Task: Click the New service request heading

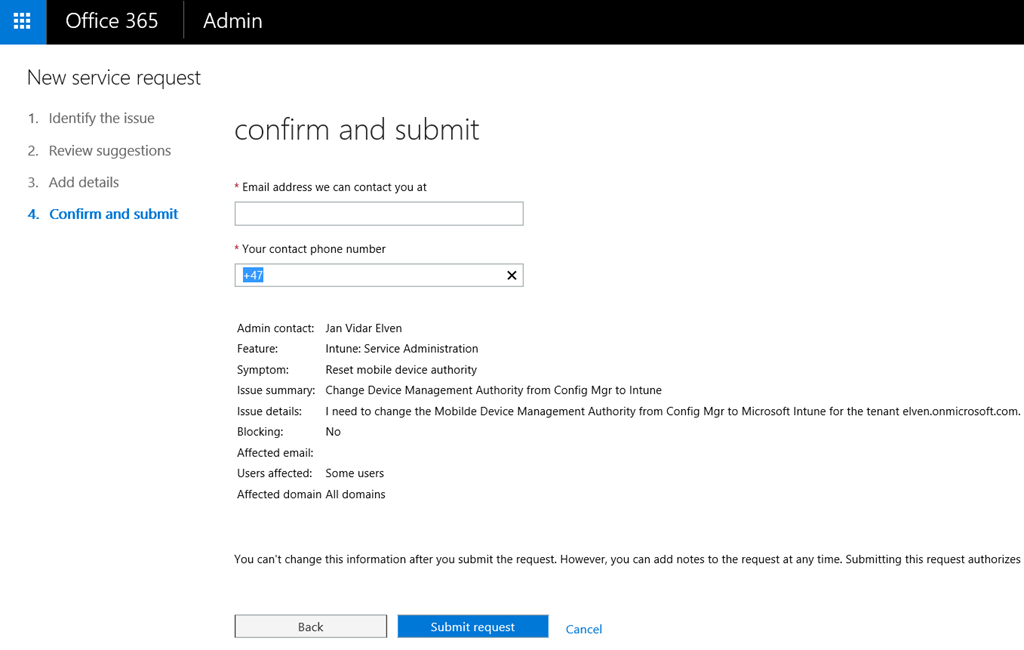Action: click(114, 78)
